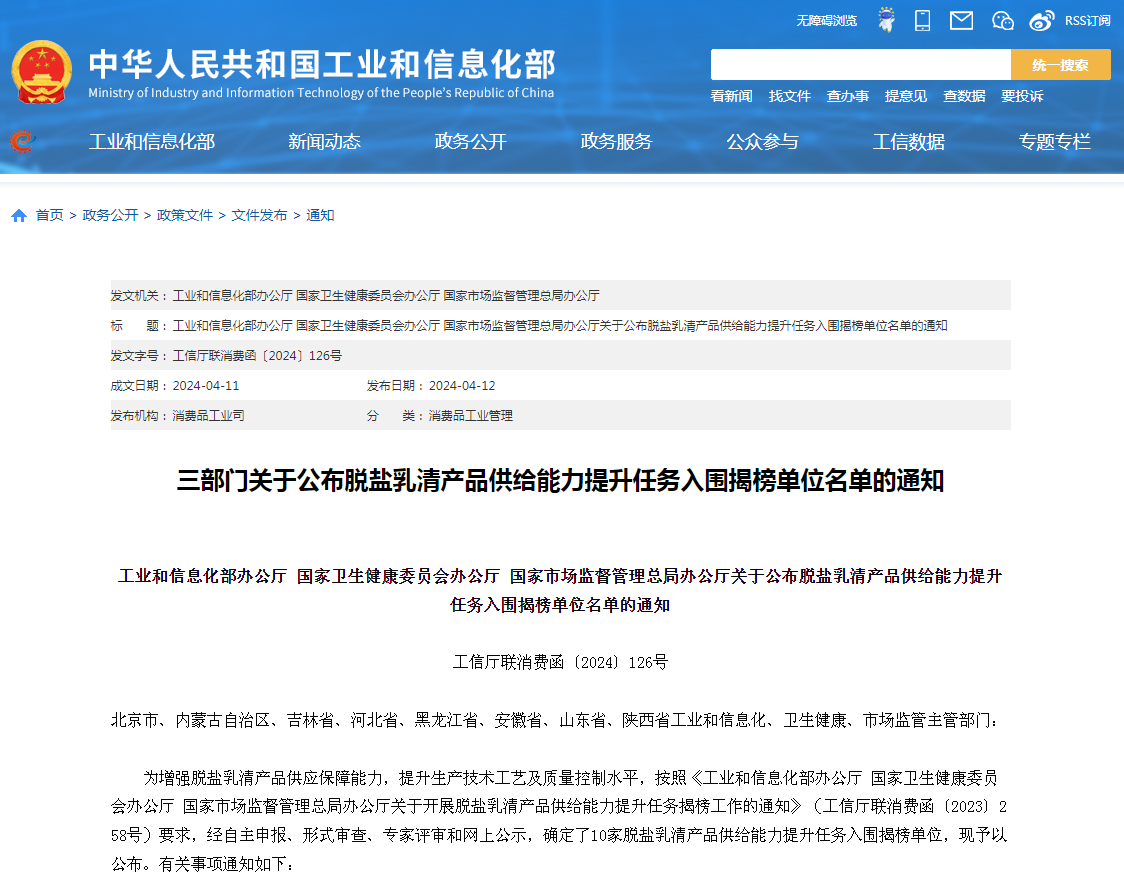Open the RSS订阅 link
This screenshot has width=1124, height=883.
click(1087, 20)
